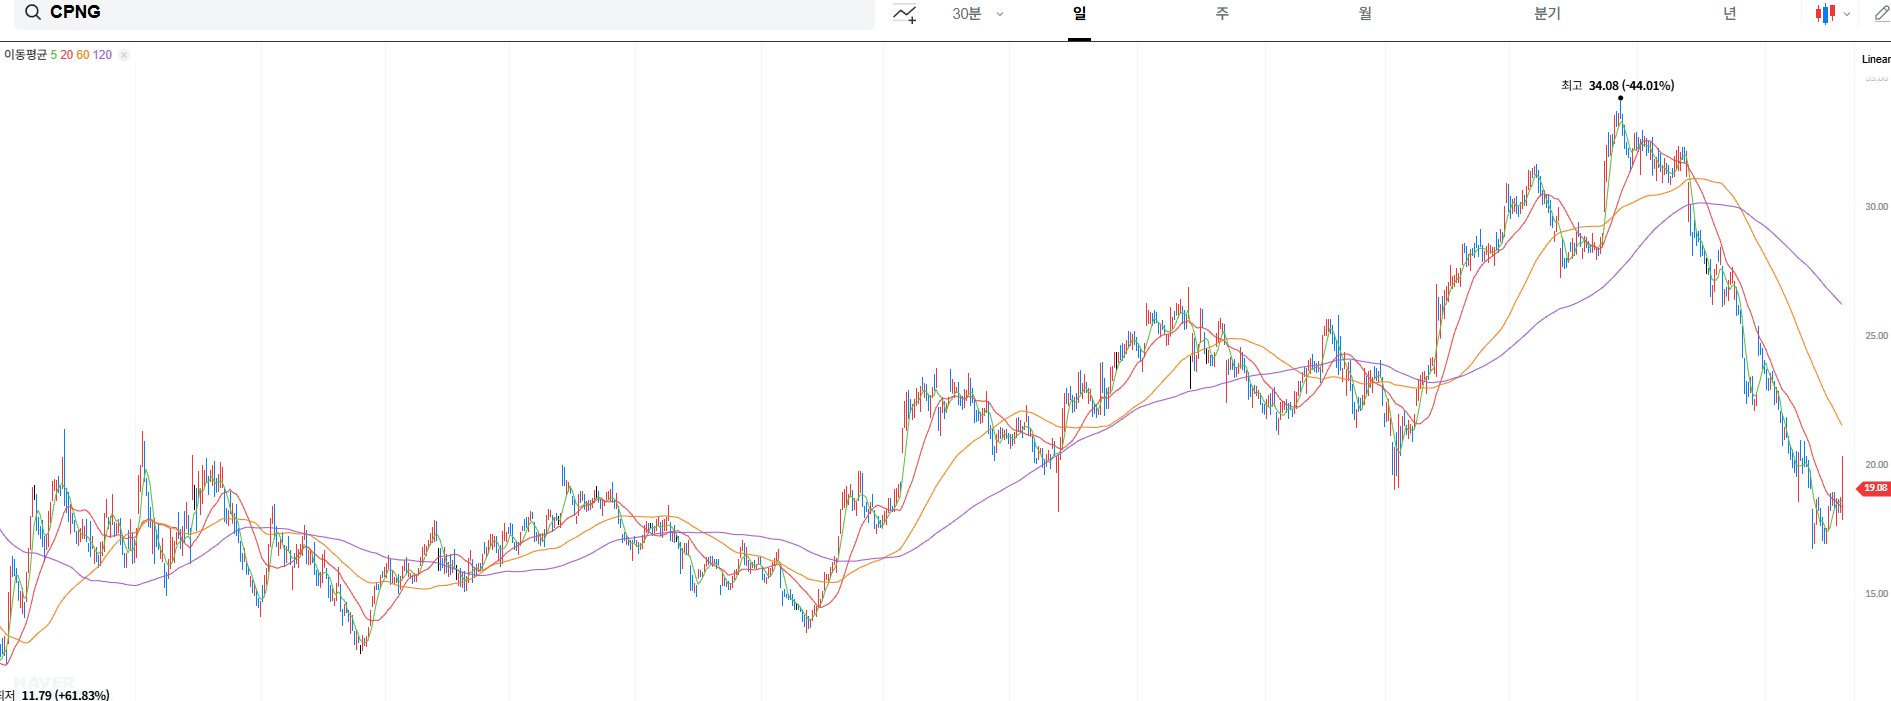Screen dimensions: 1891x701
Task: Click the 30.00 price axis label
Action: tap(1876, 207)
